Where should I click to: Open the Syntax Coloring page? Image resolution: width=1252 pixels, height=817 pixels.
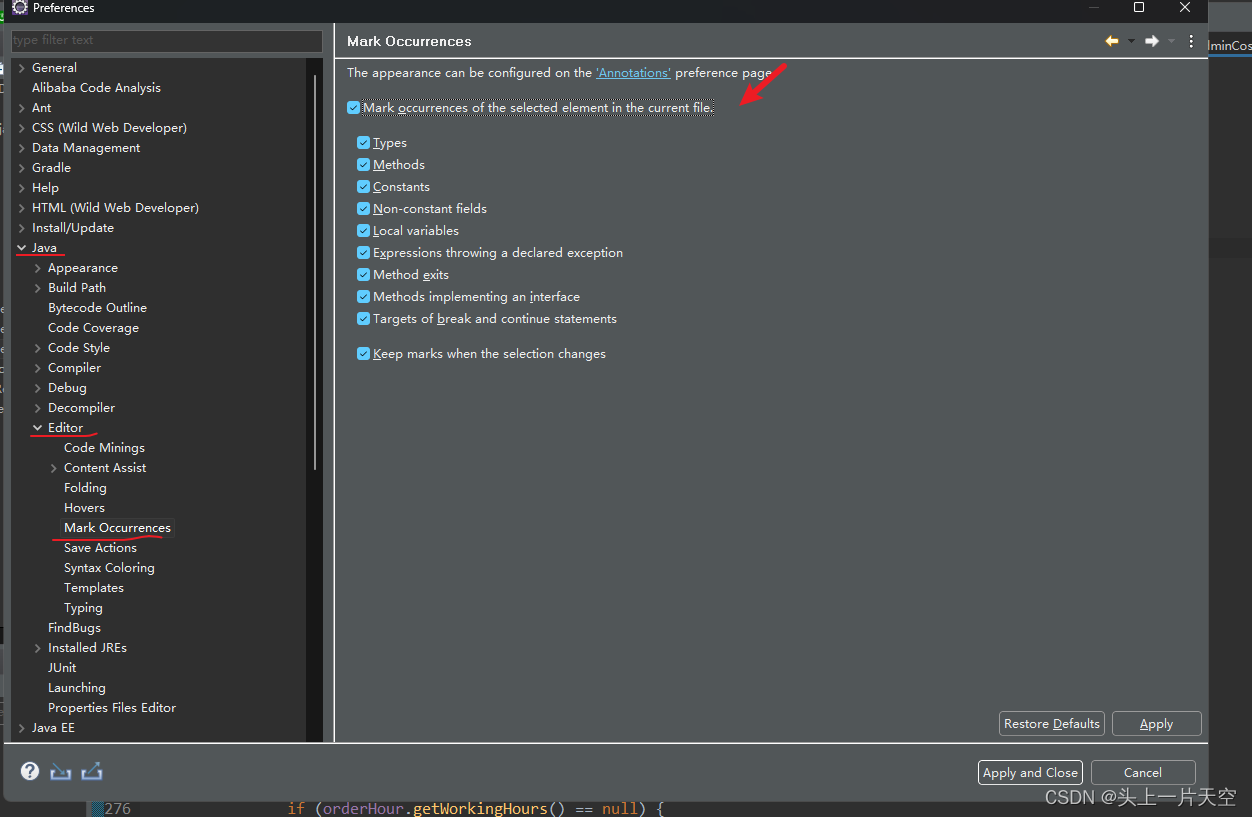tap(109, 568)
